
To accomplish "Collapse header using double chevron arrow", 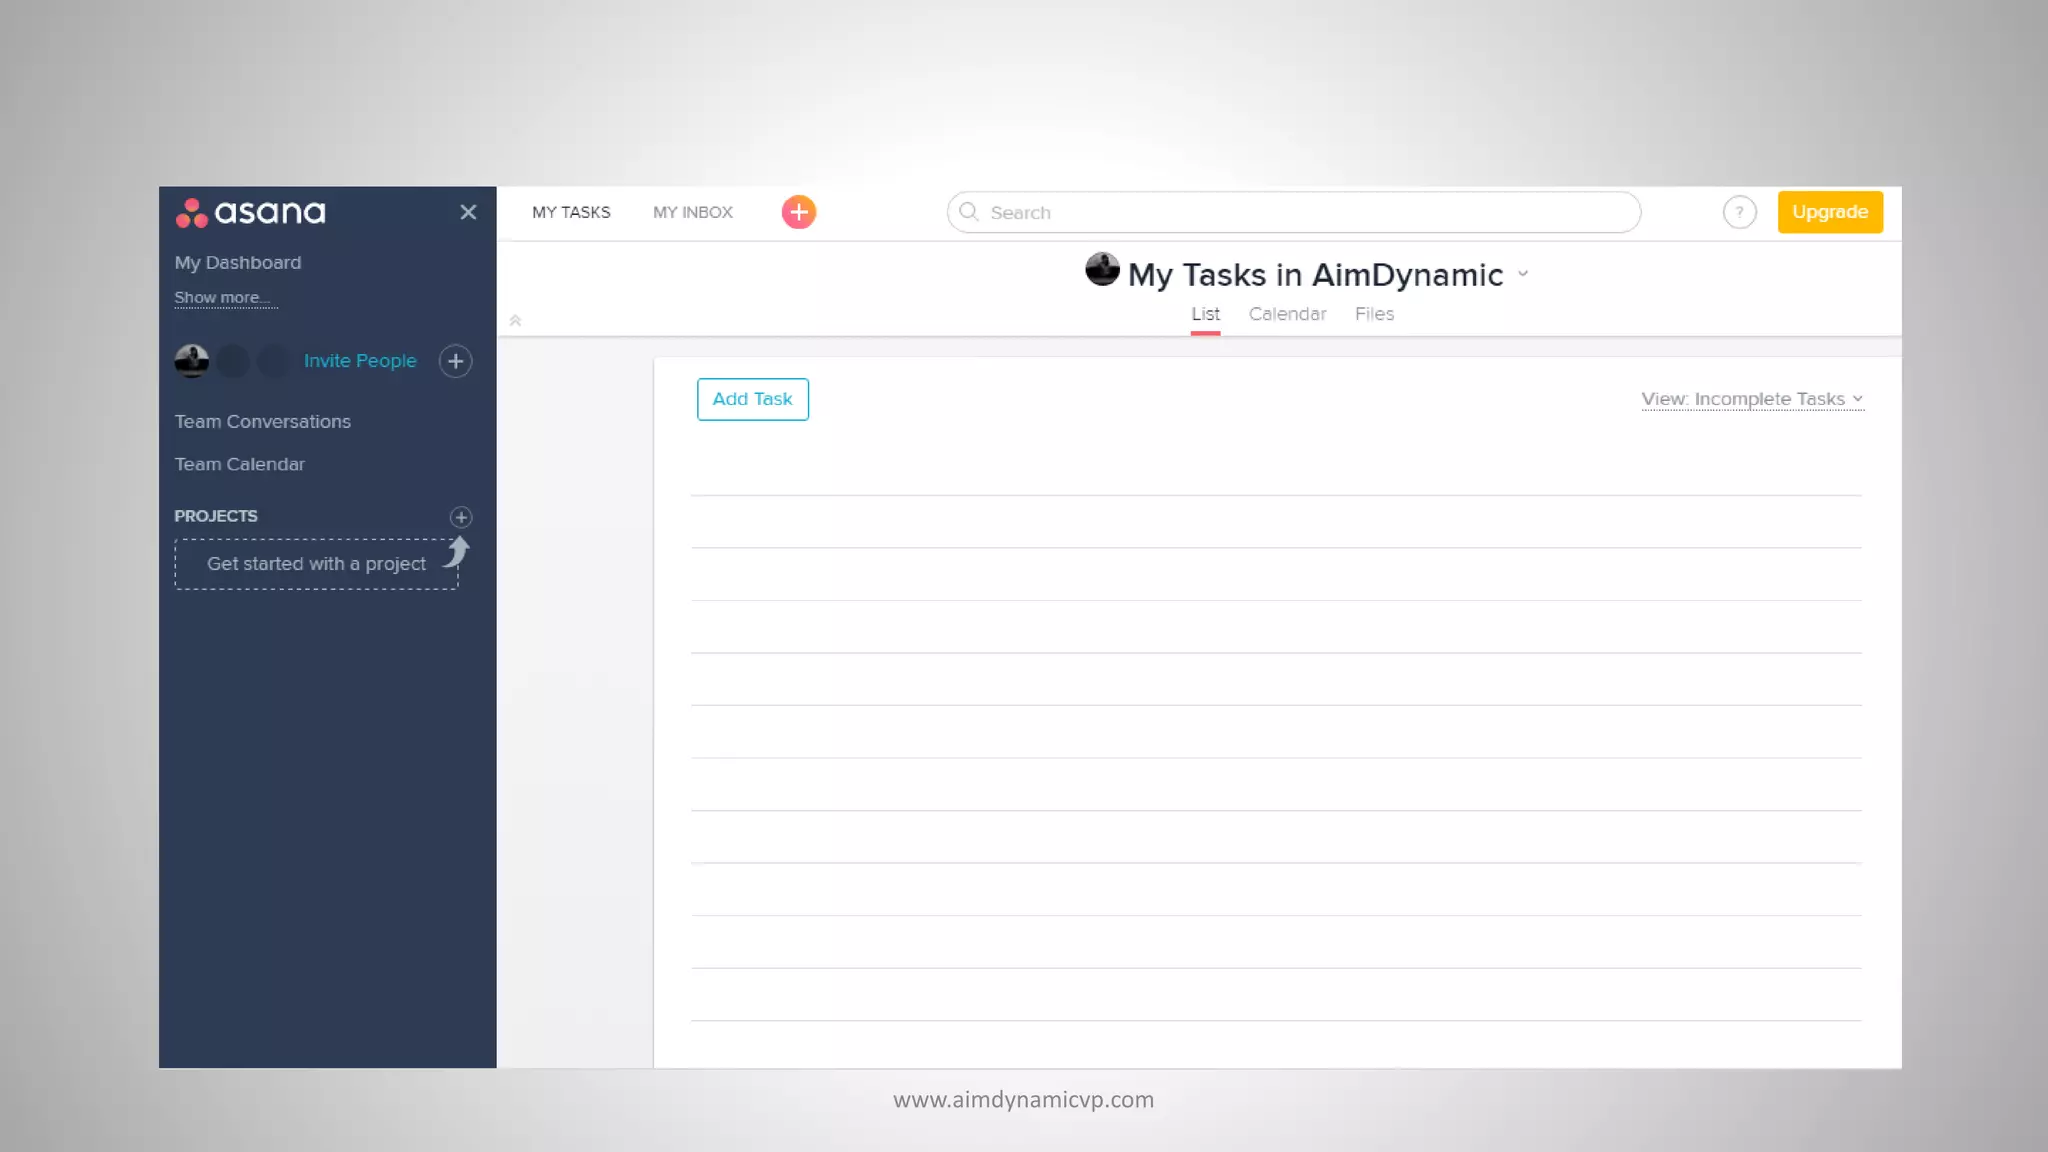I will pyautogui.click(x=515, y=321).
